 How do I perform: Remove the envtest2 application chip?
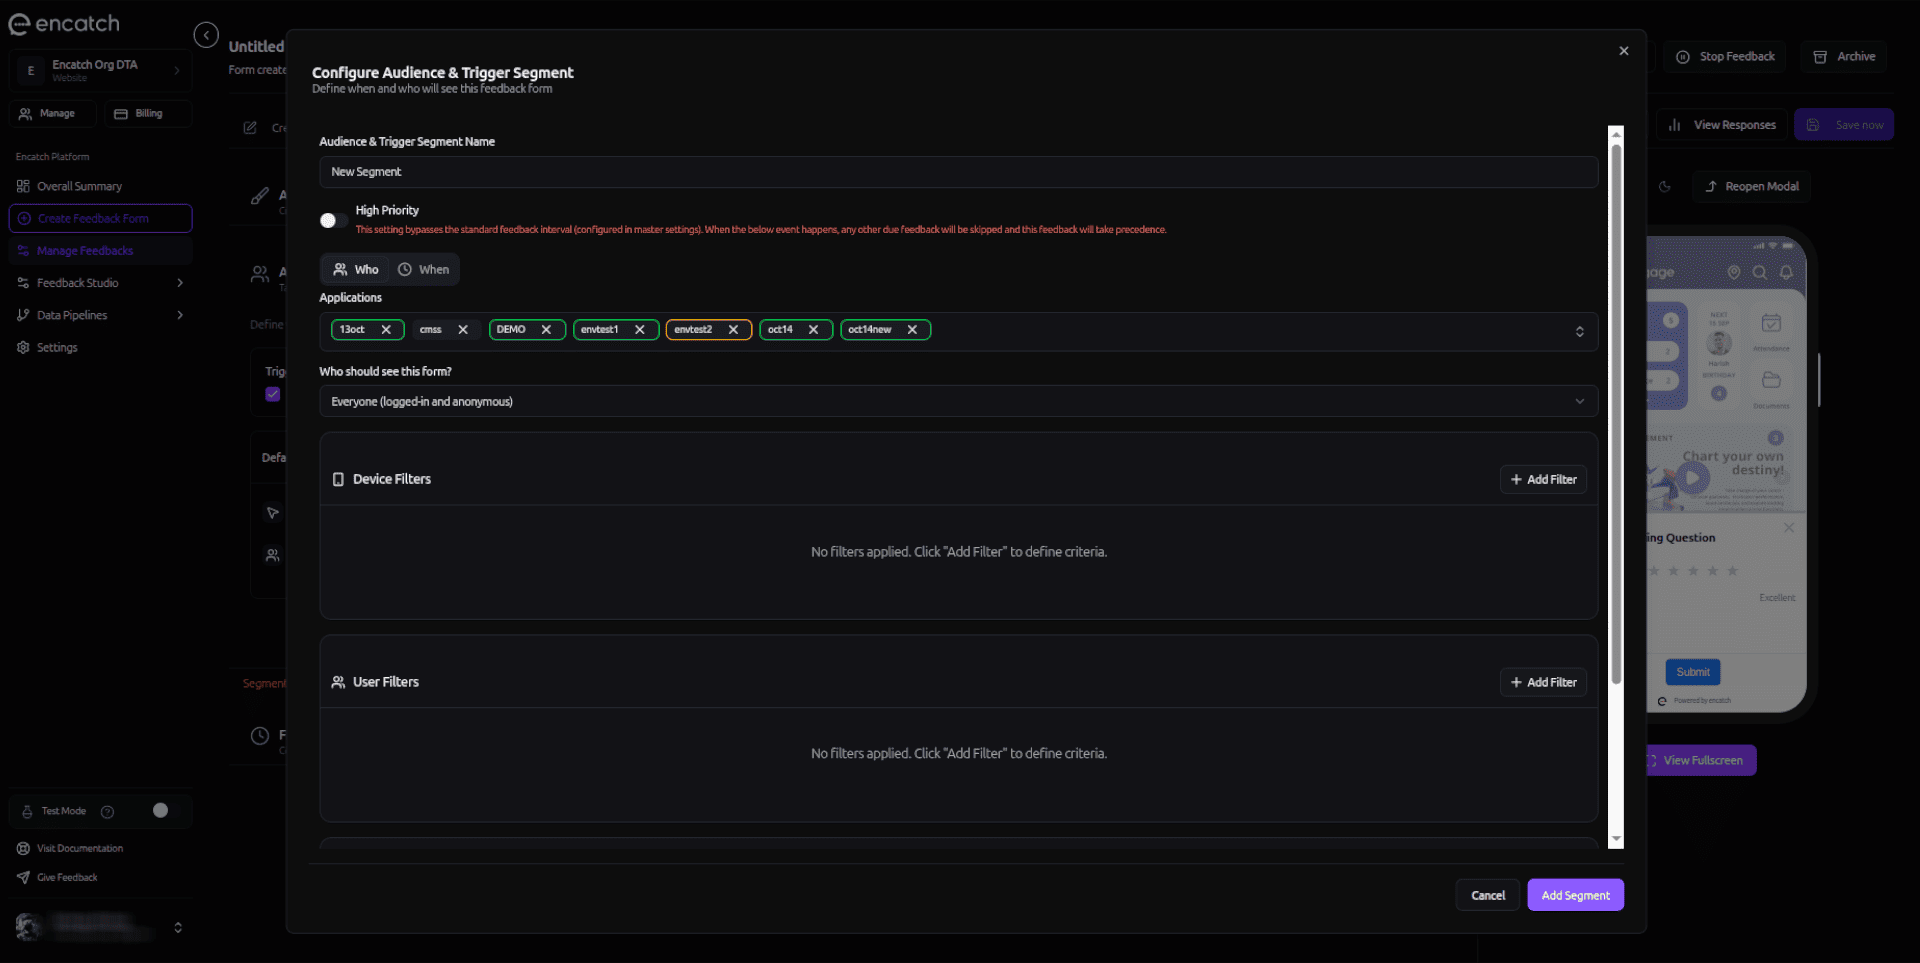733,330
